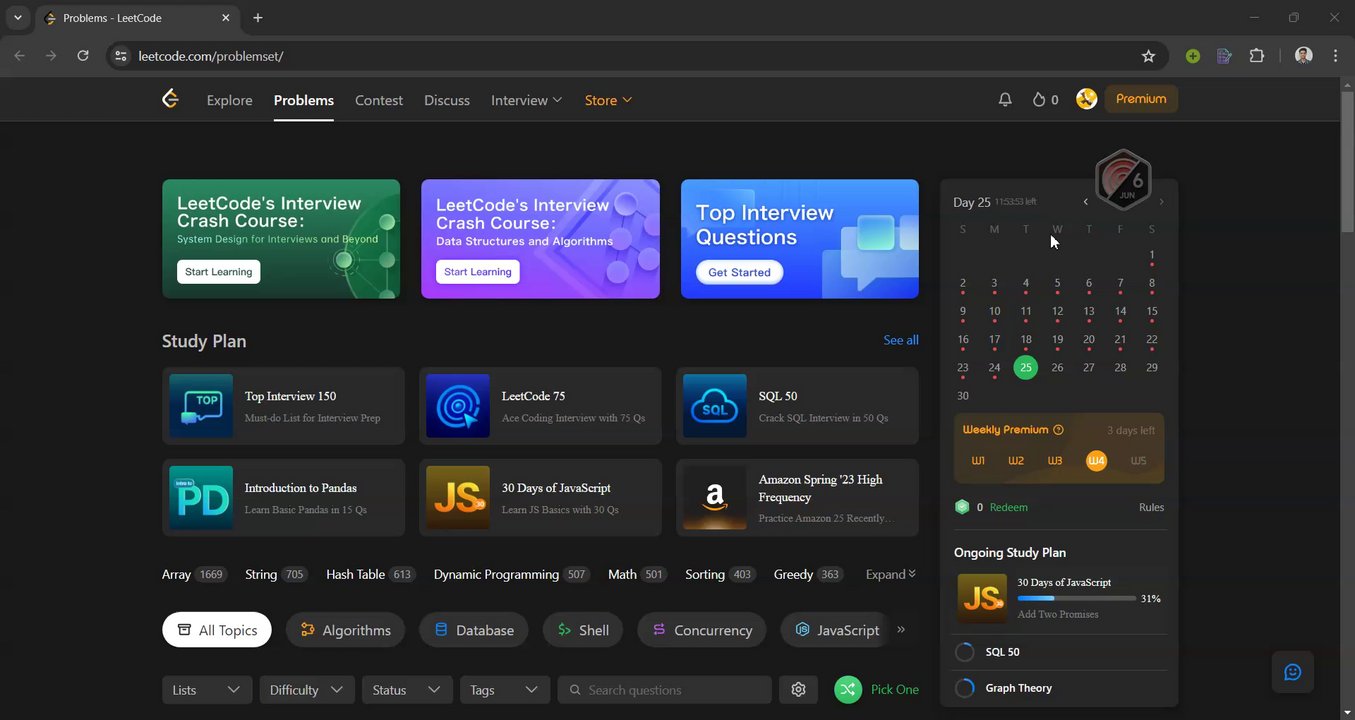Start Learning Data Structures and Algorithms course
Viewport: 1355px width, 720px height.
[x=477, y=272]
